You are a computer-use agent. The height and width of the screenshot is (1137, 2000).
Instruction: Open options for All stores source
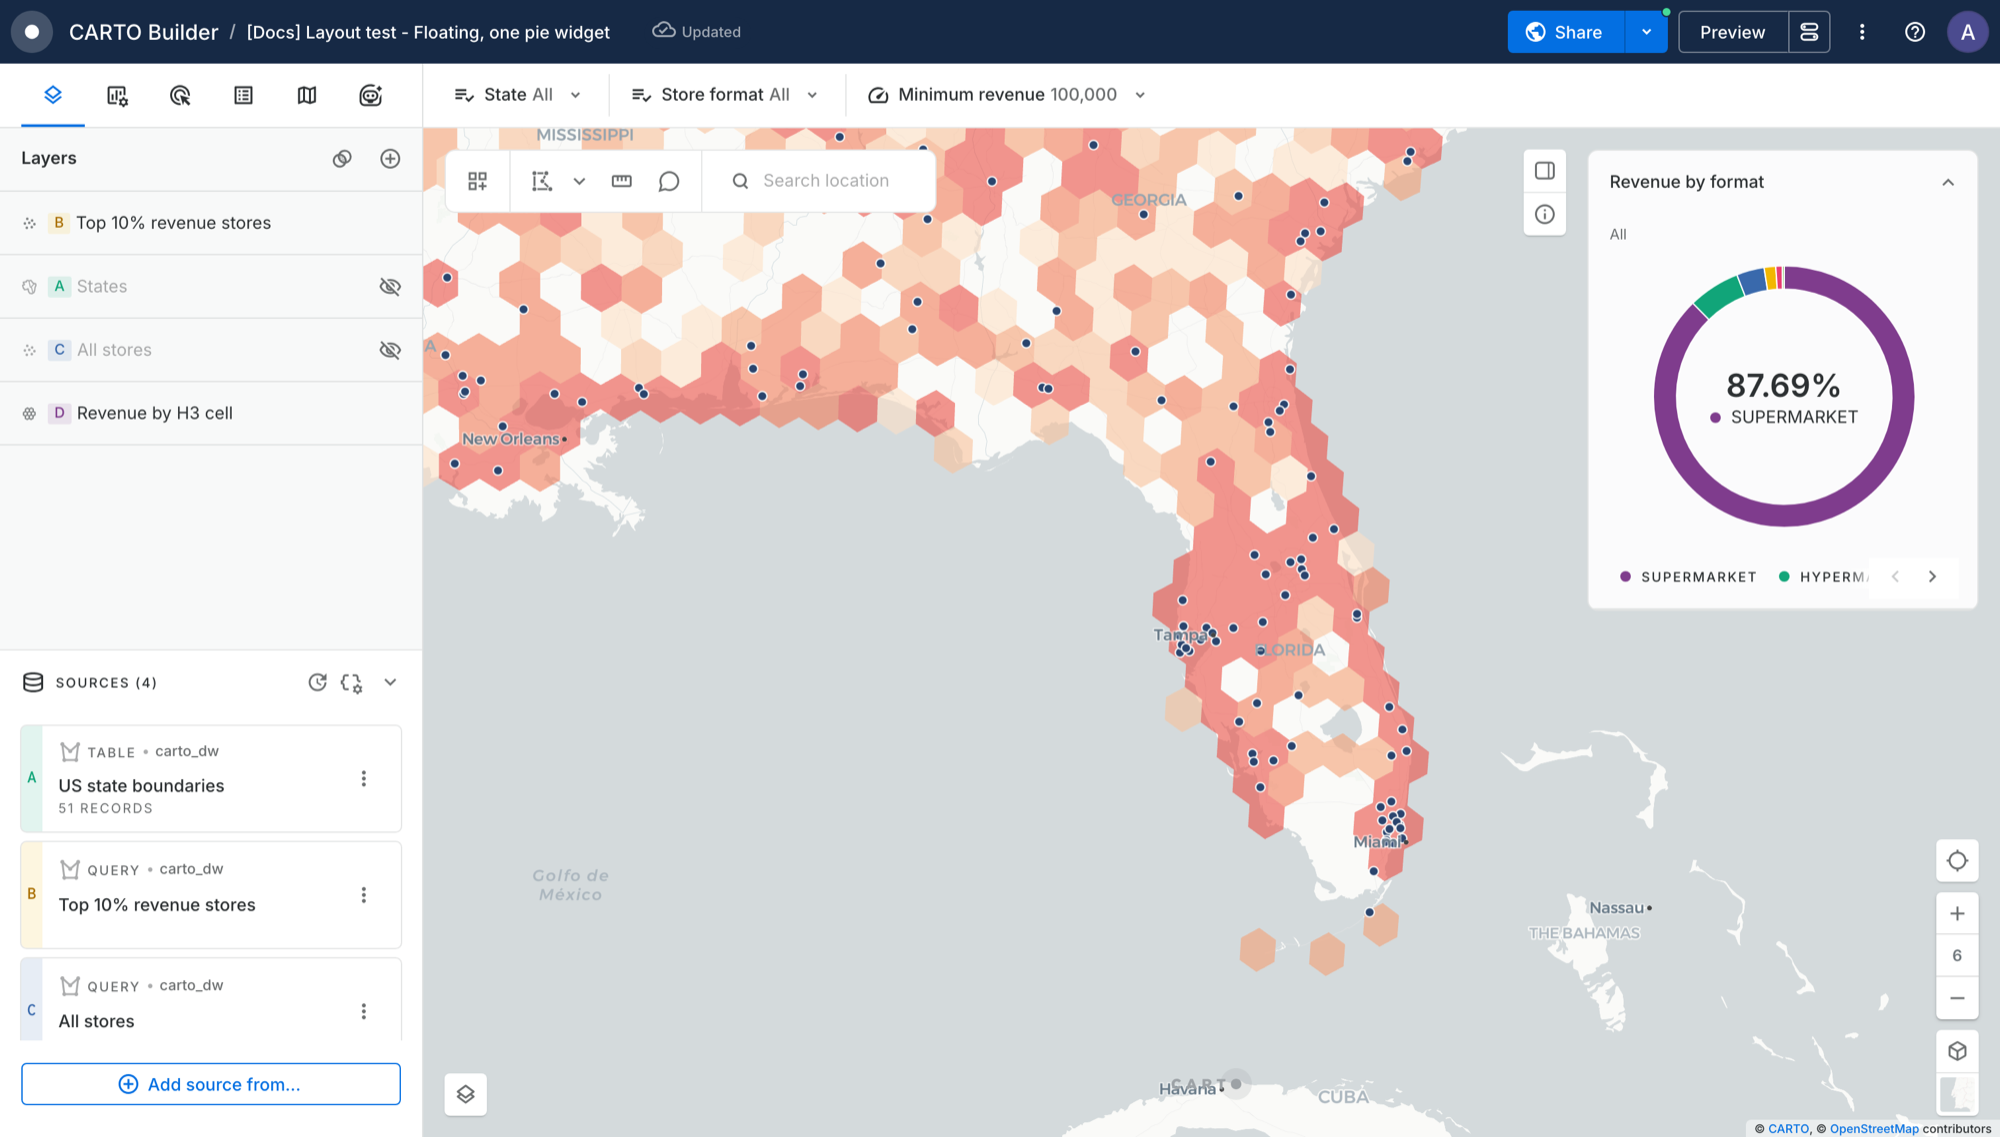364,1011
